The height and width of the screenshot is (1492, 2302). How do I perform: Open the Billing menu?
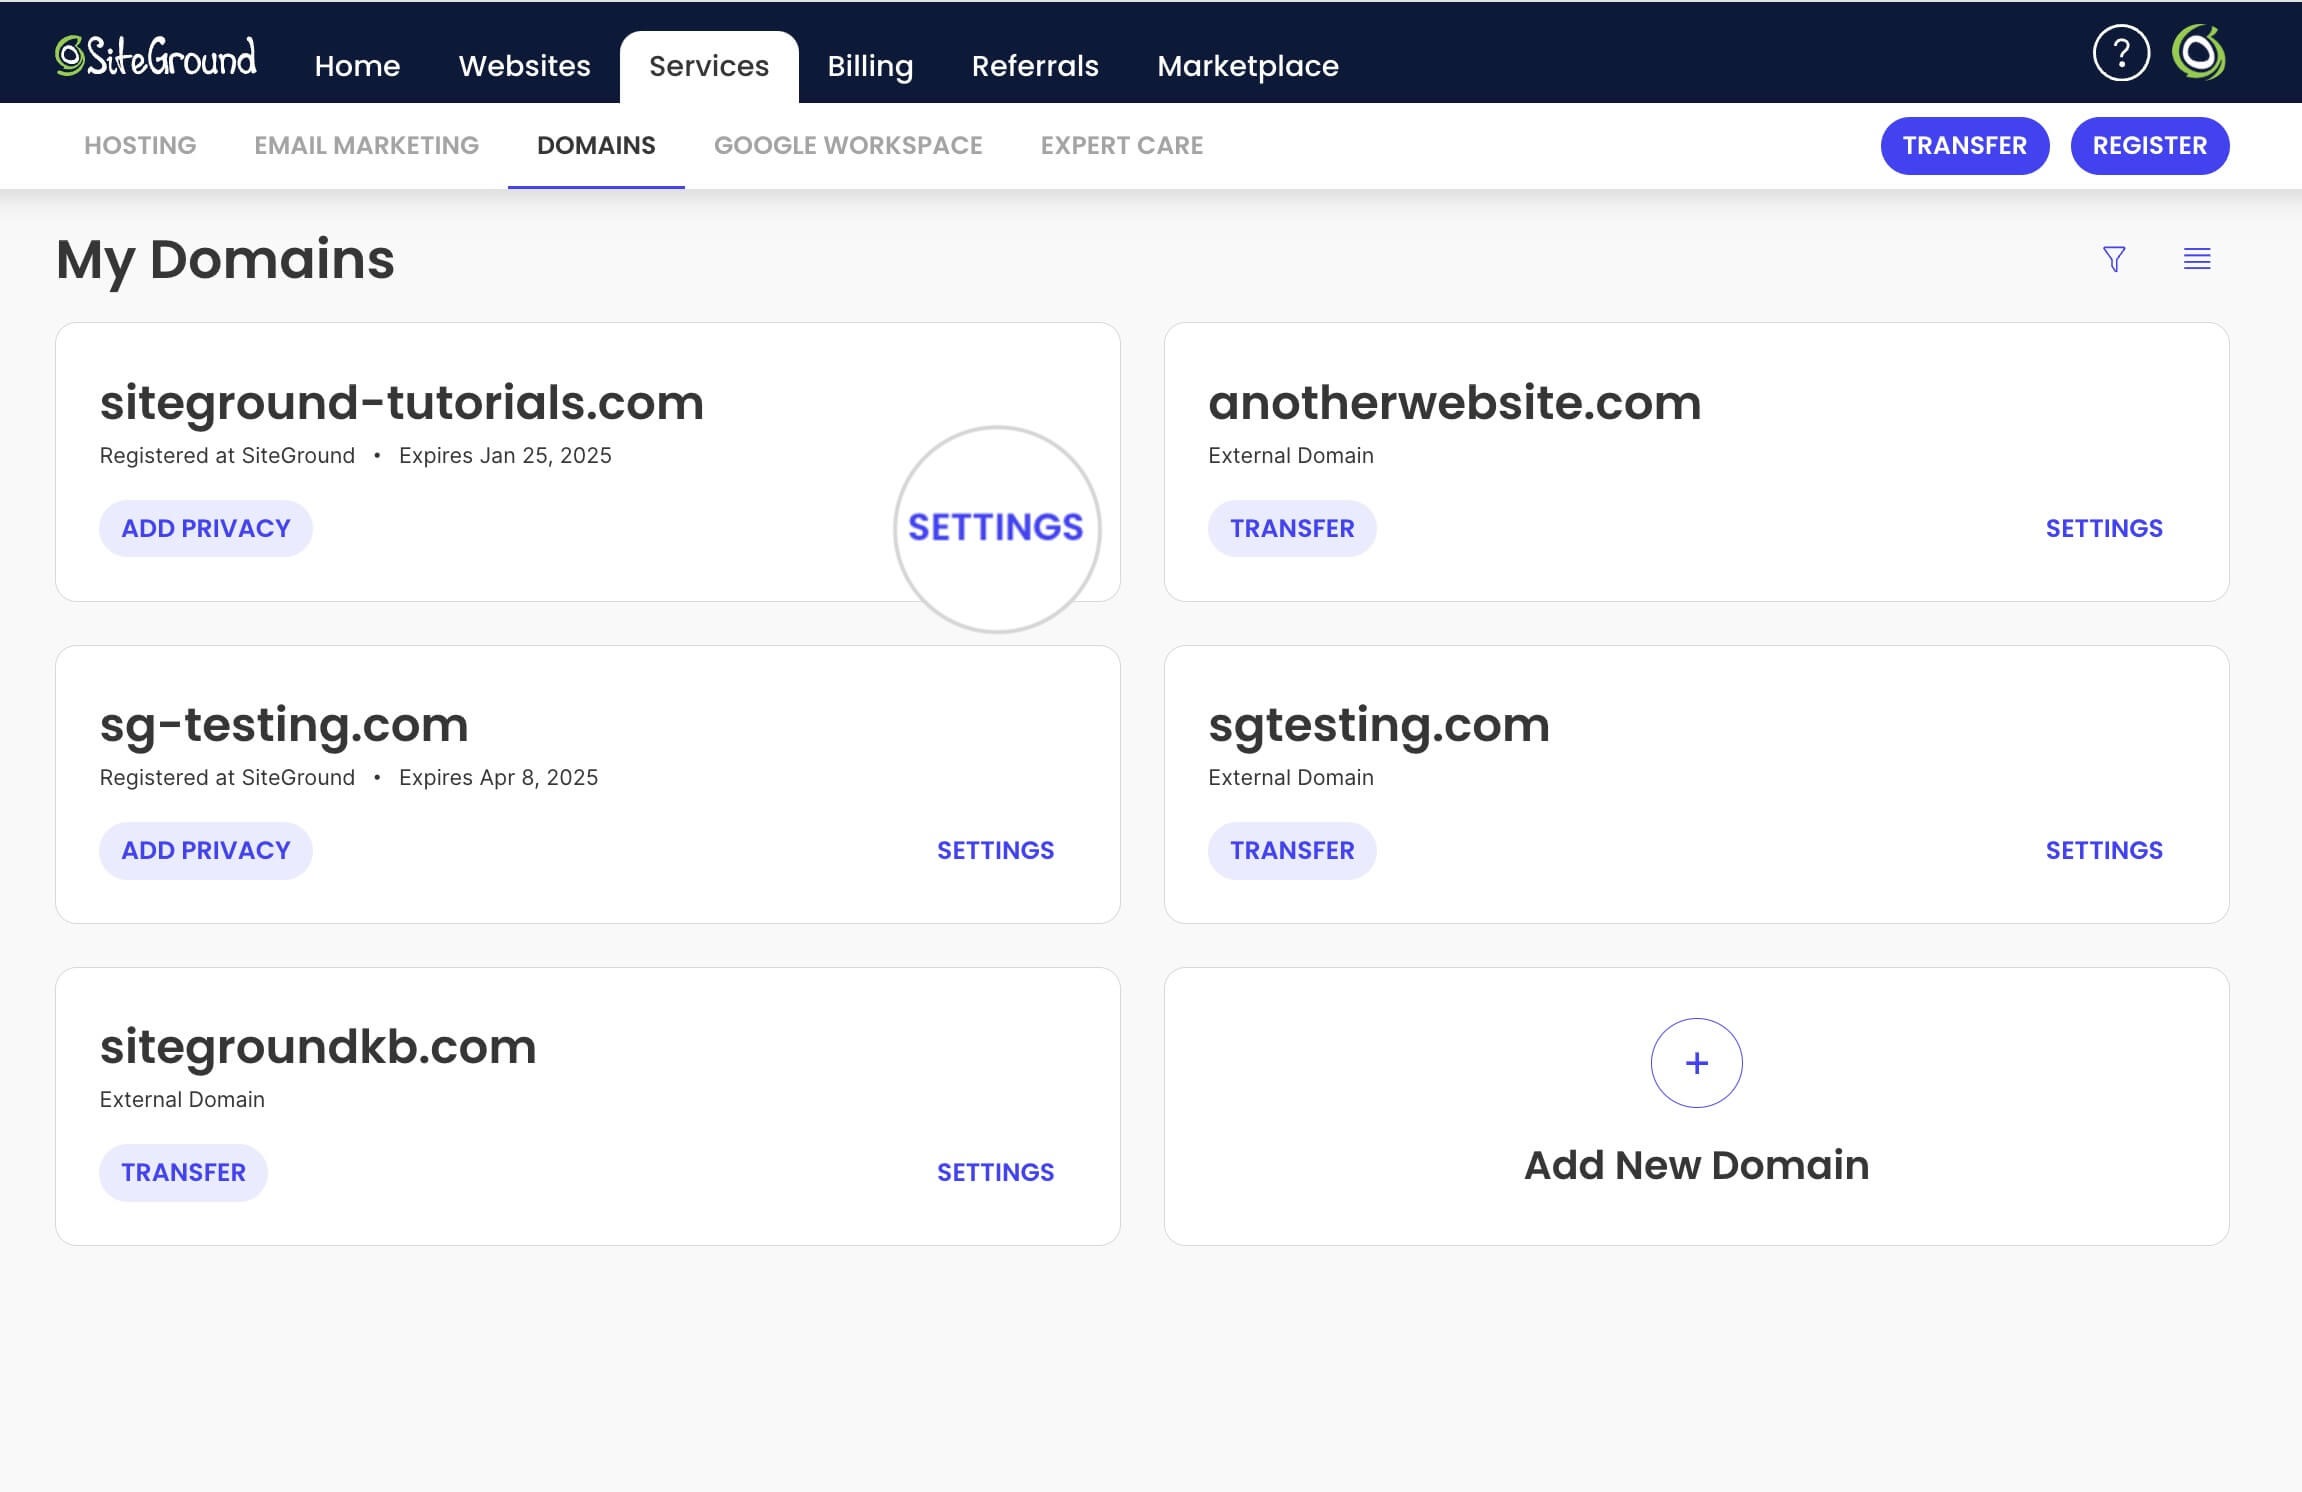tap(870, 65)
